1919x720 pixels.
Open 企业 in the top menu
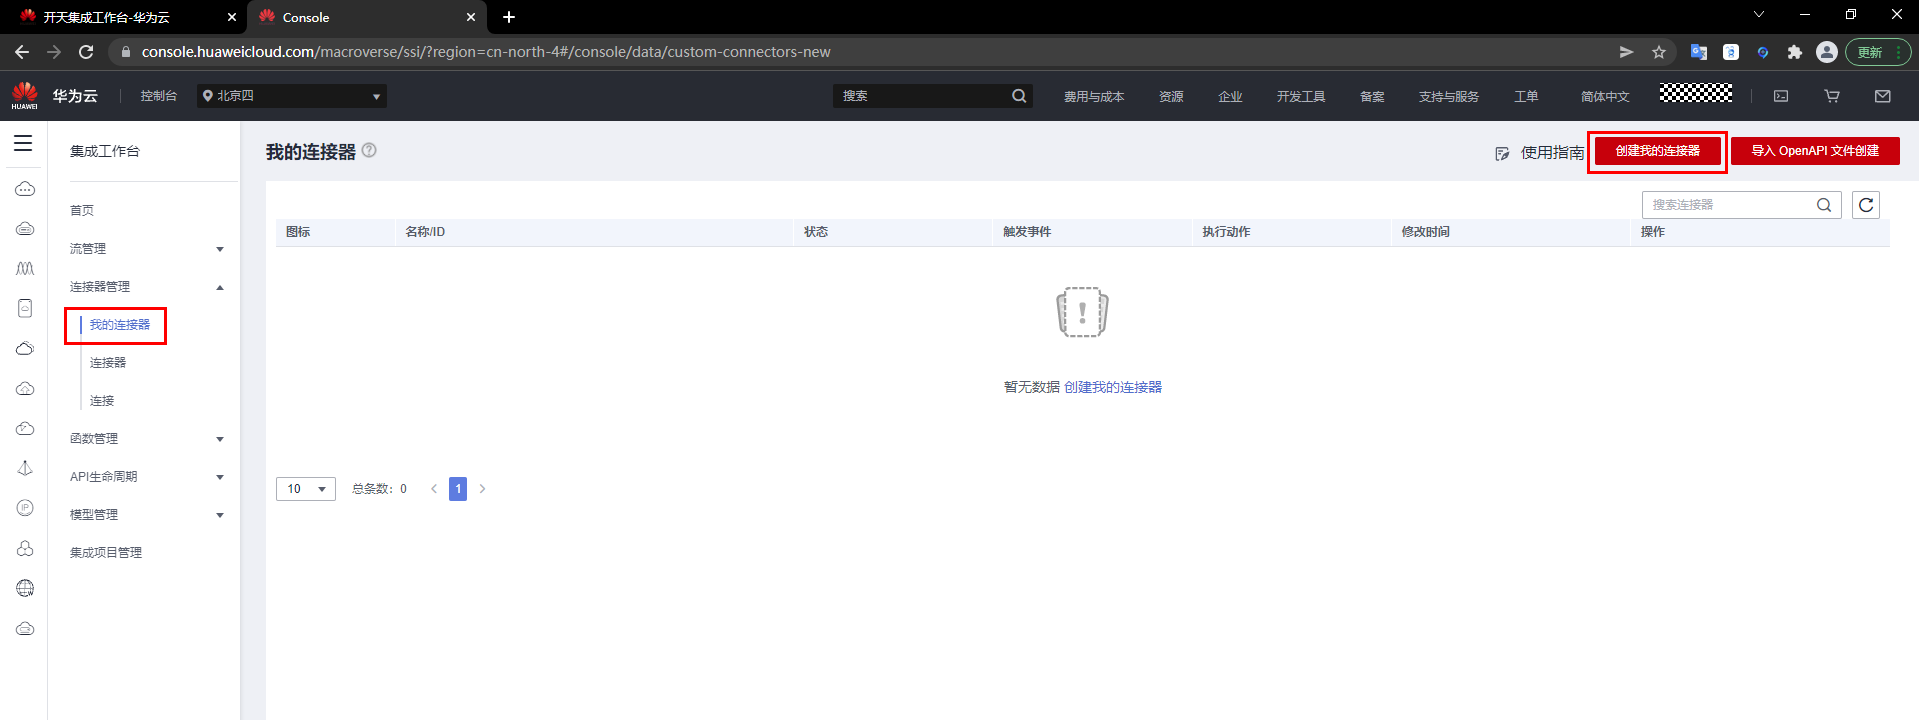pyautogui.click(x=1230, y=97)
